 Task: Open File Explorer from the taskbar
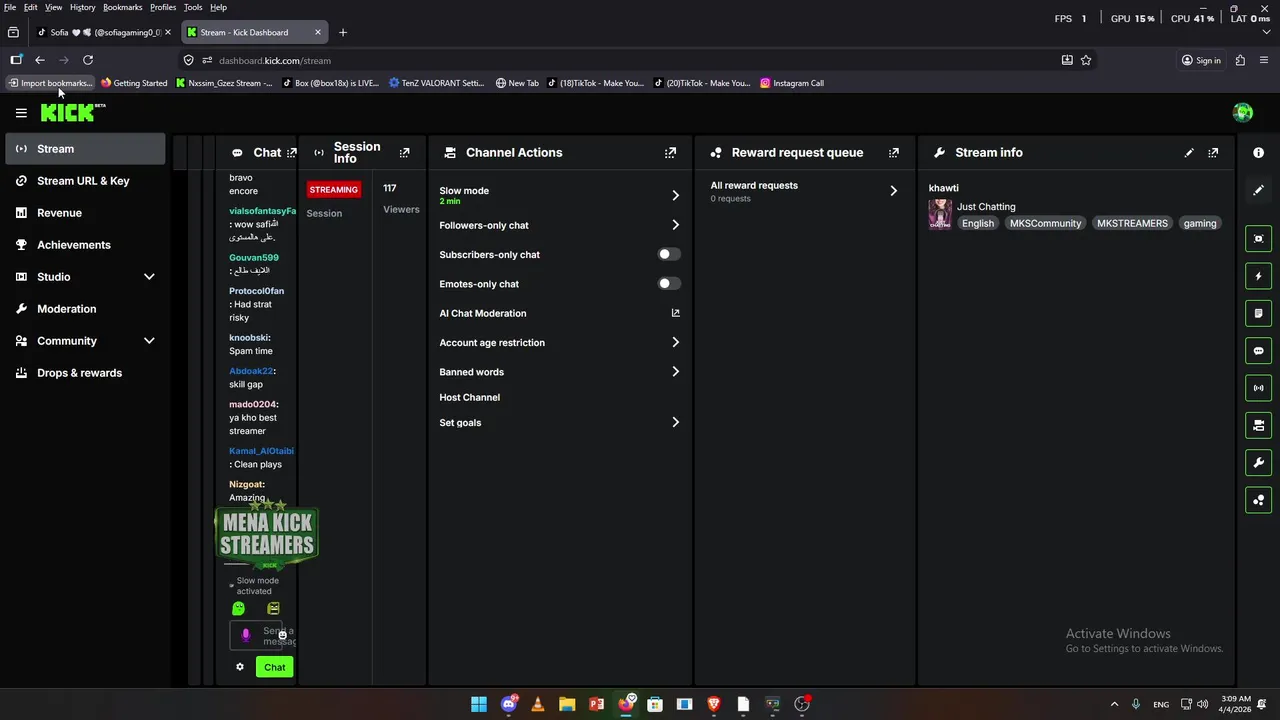tap(567, 704)
